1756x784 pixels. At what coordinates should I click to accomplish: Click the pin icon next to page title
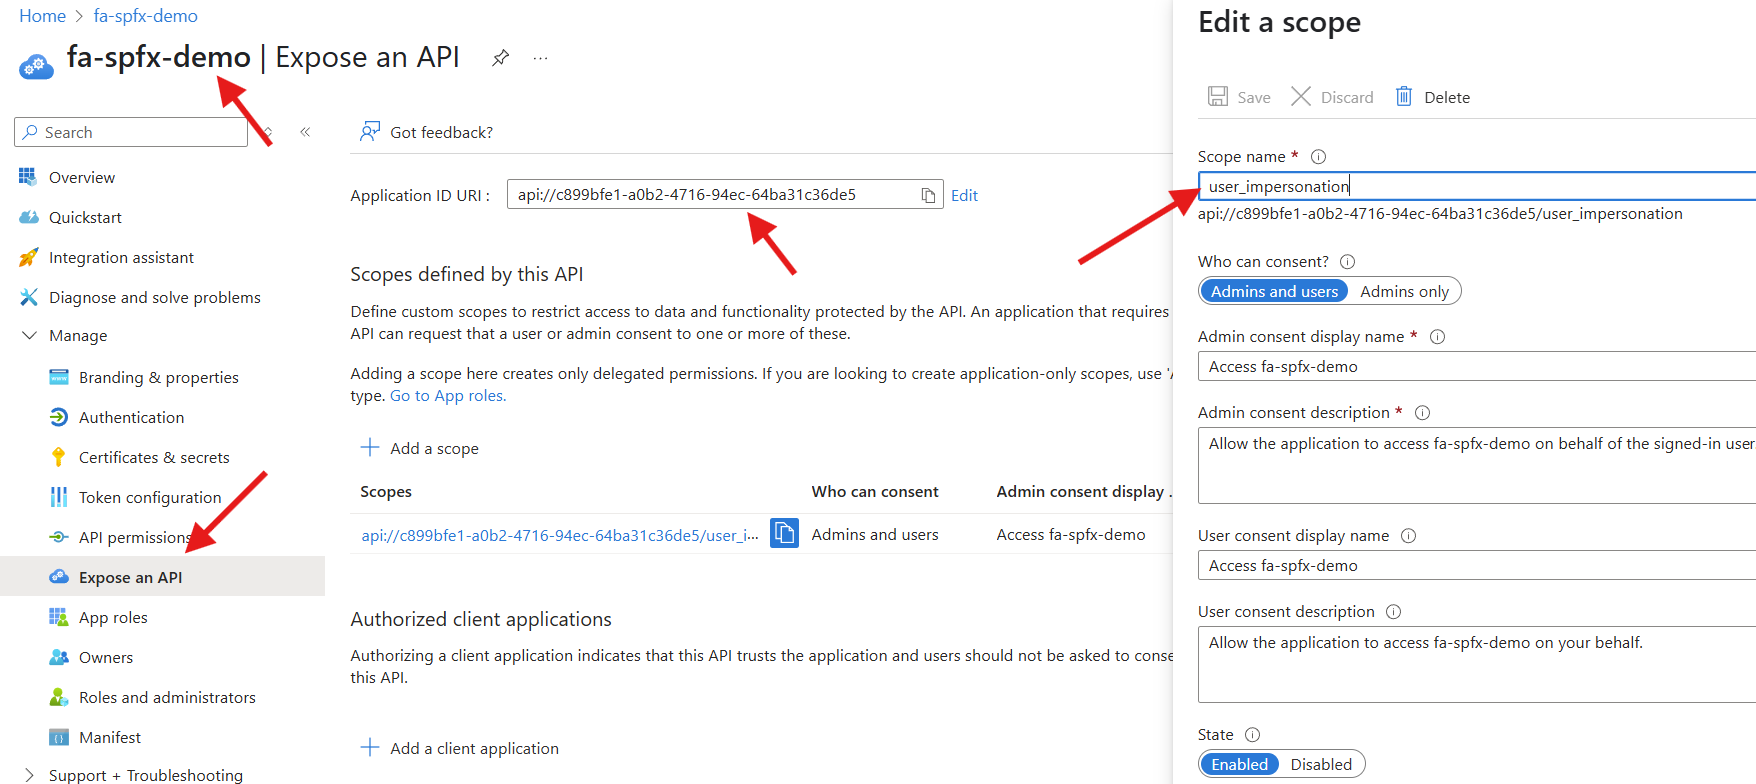(x=500, y=58)
